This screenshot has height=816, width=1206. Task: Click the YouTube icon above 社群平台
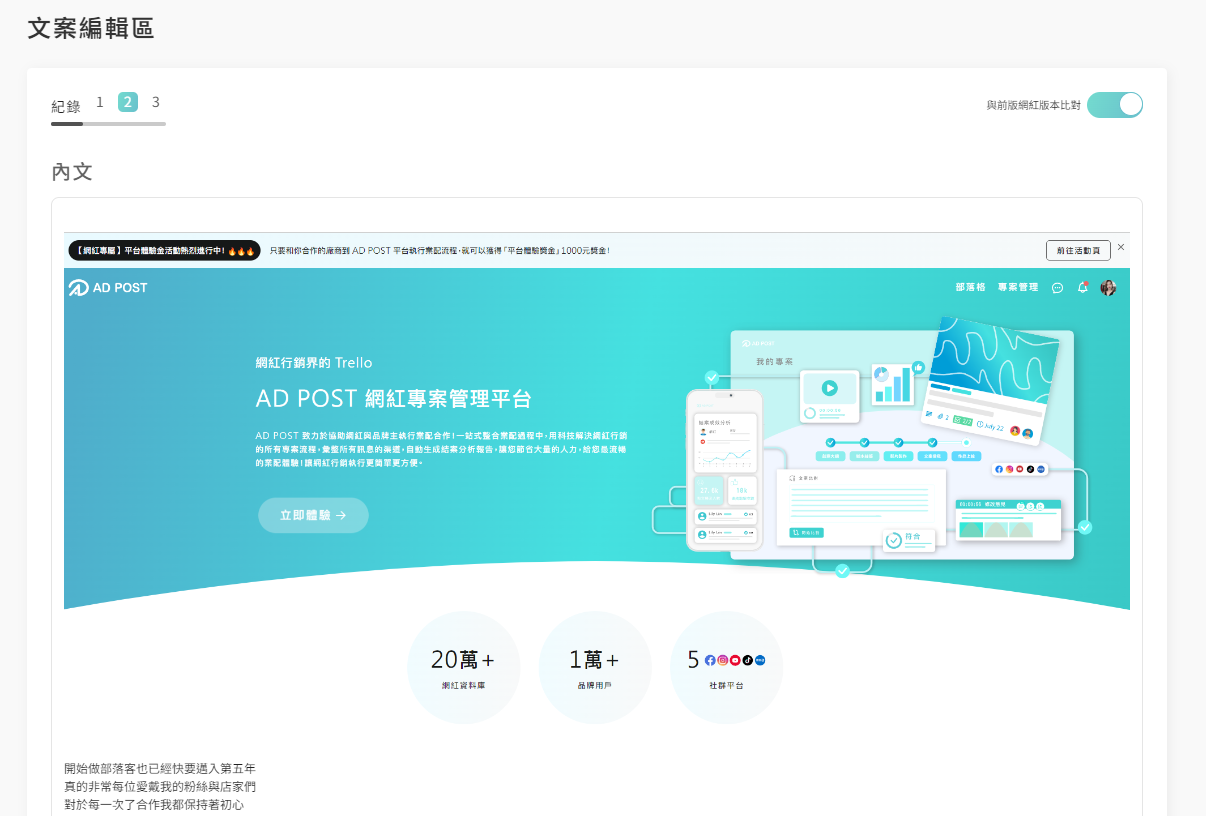click(x=735, y=660)
